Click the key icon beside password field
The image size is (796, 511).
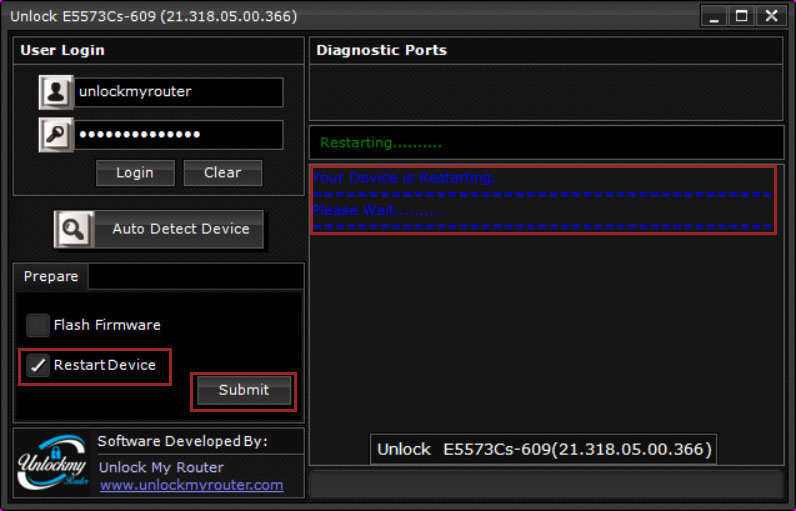tap(56, 135)
